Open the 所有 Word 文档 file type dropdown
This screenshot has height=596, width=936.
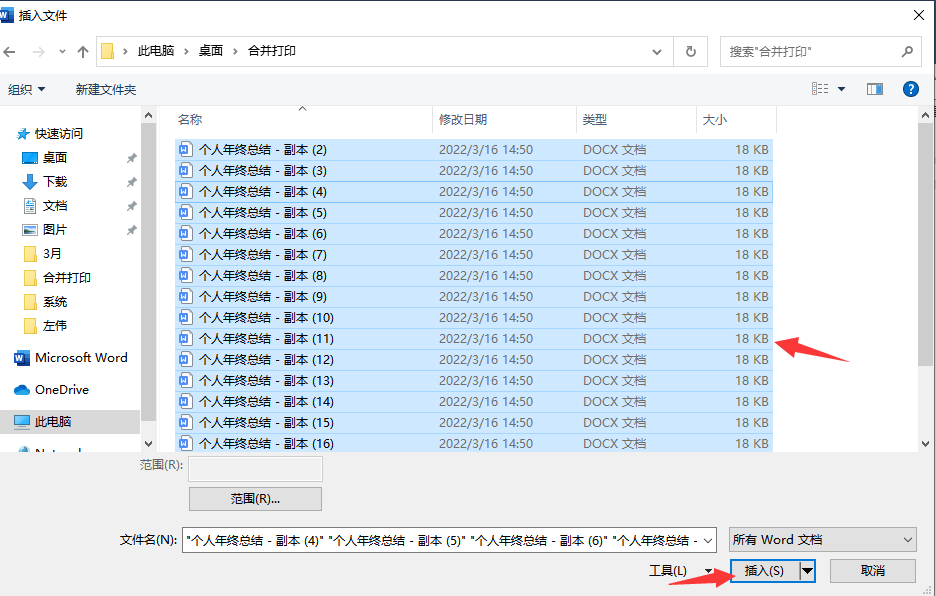tap(823, 540)
